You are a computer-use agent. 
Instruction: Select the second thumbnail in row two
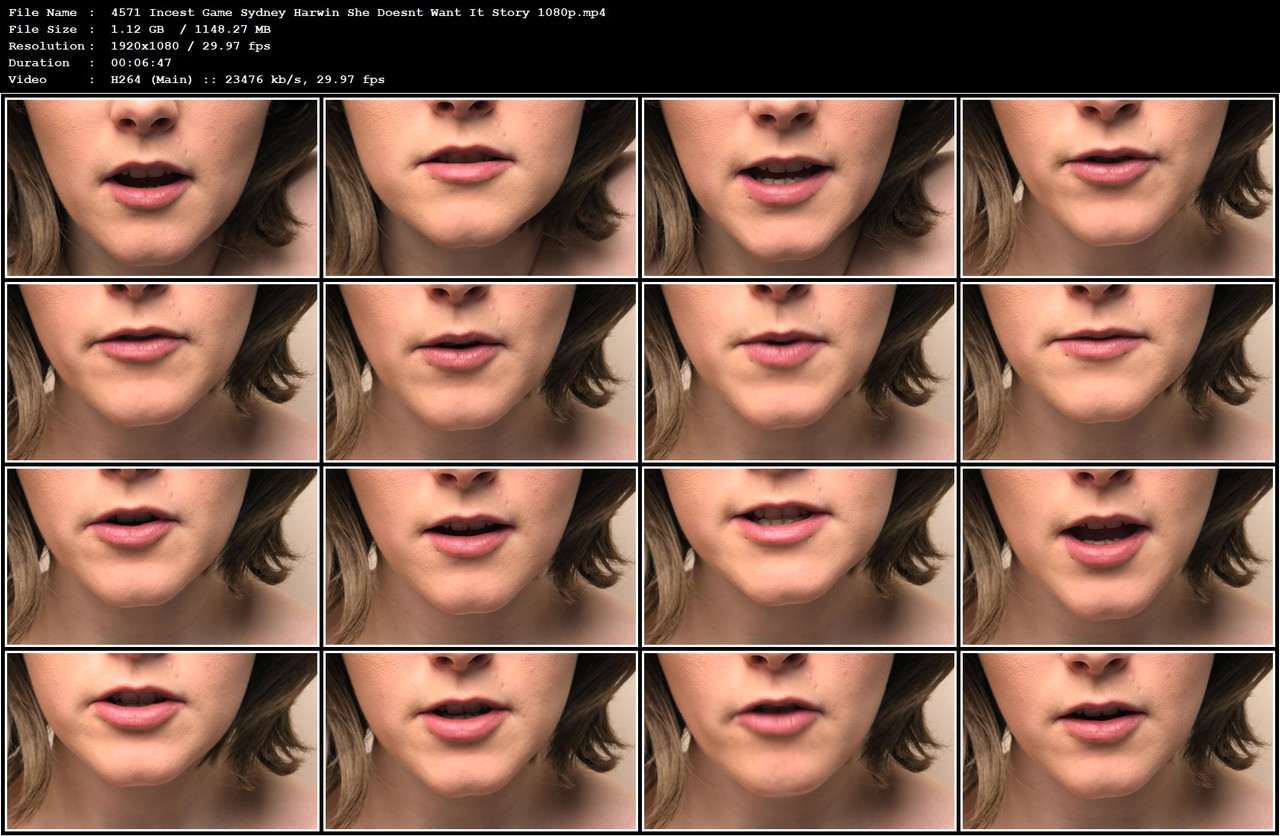[481, 372]
